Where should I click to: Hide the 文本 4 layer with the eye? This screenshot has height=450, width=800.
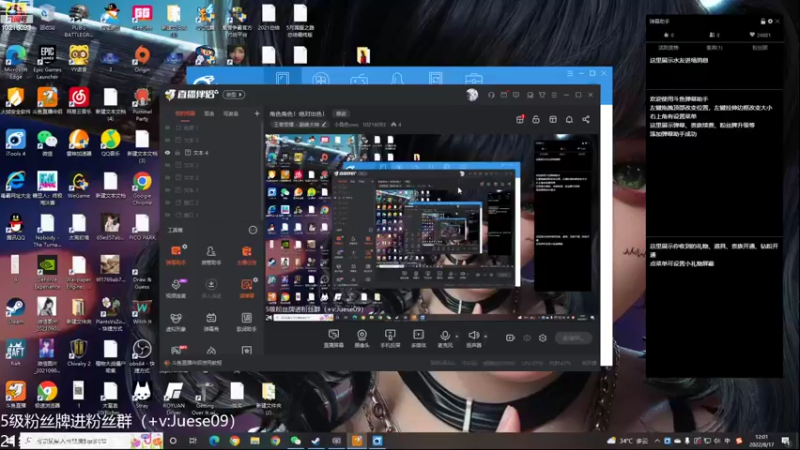point(167,153)
